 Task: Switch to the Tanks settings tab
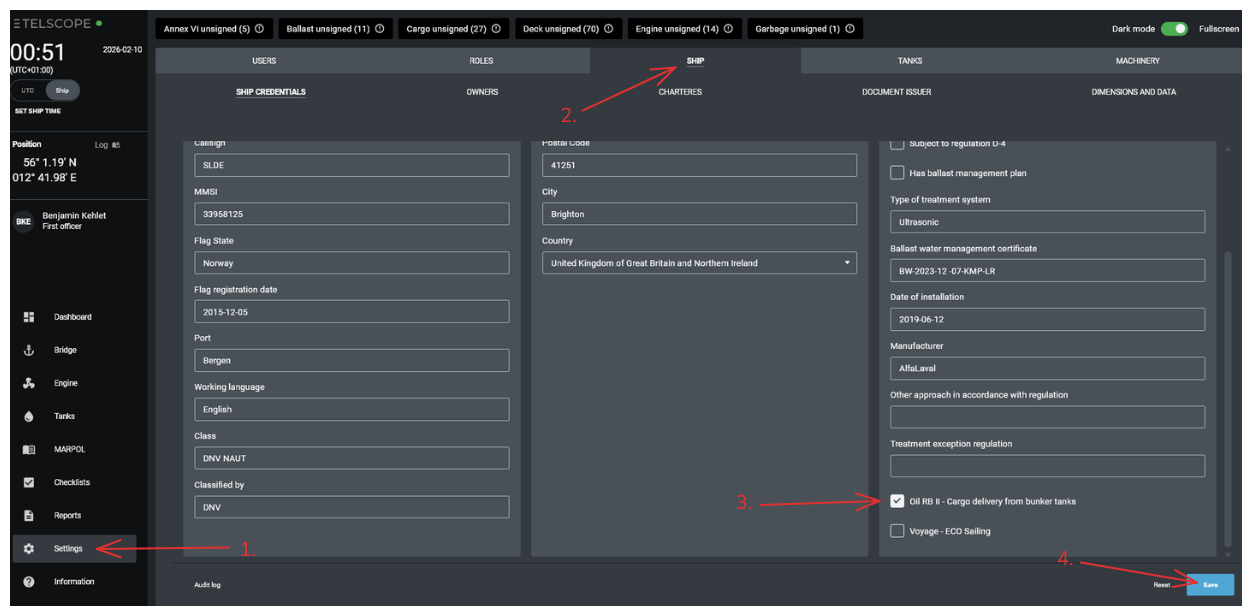click(909, 61)
